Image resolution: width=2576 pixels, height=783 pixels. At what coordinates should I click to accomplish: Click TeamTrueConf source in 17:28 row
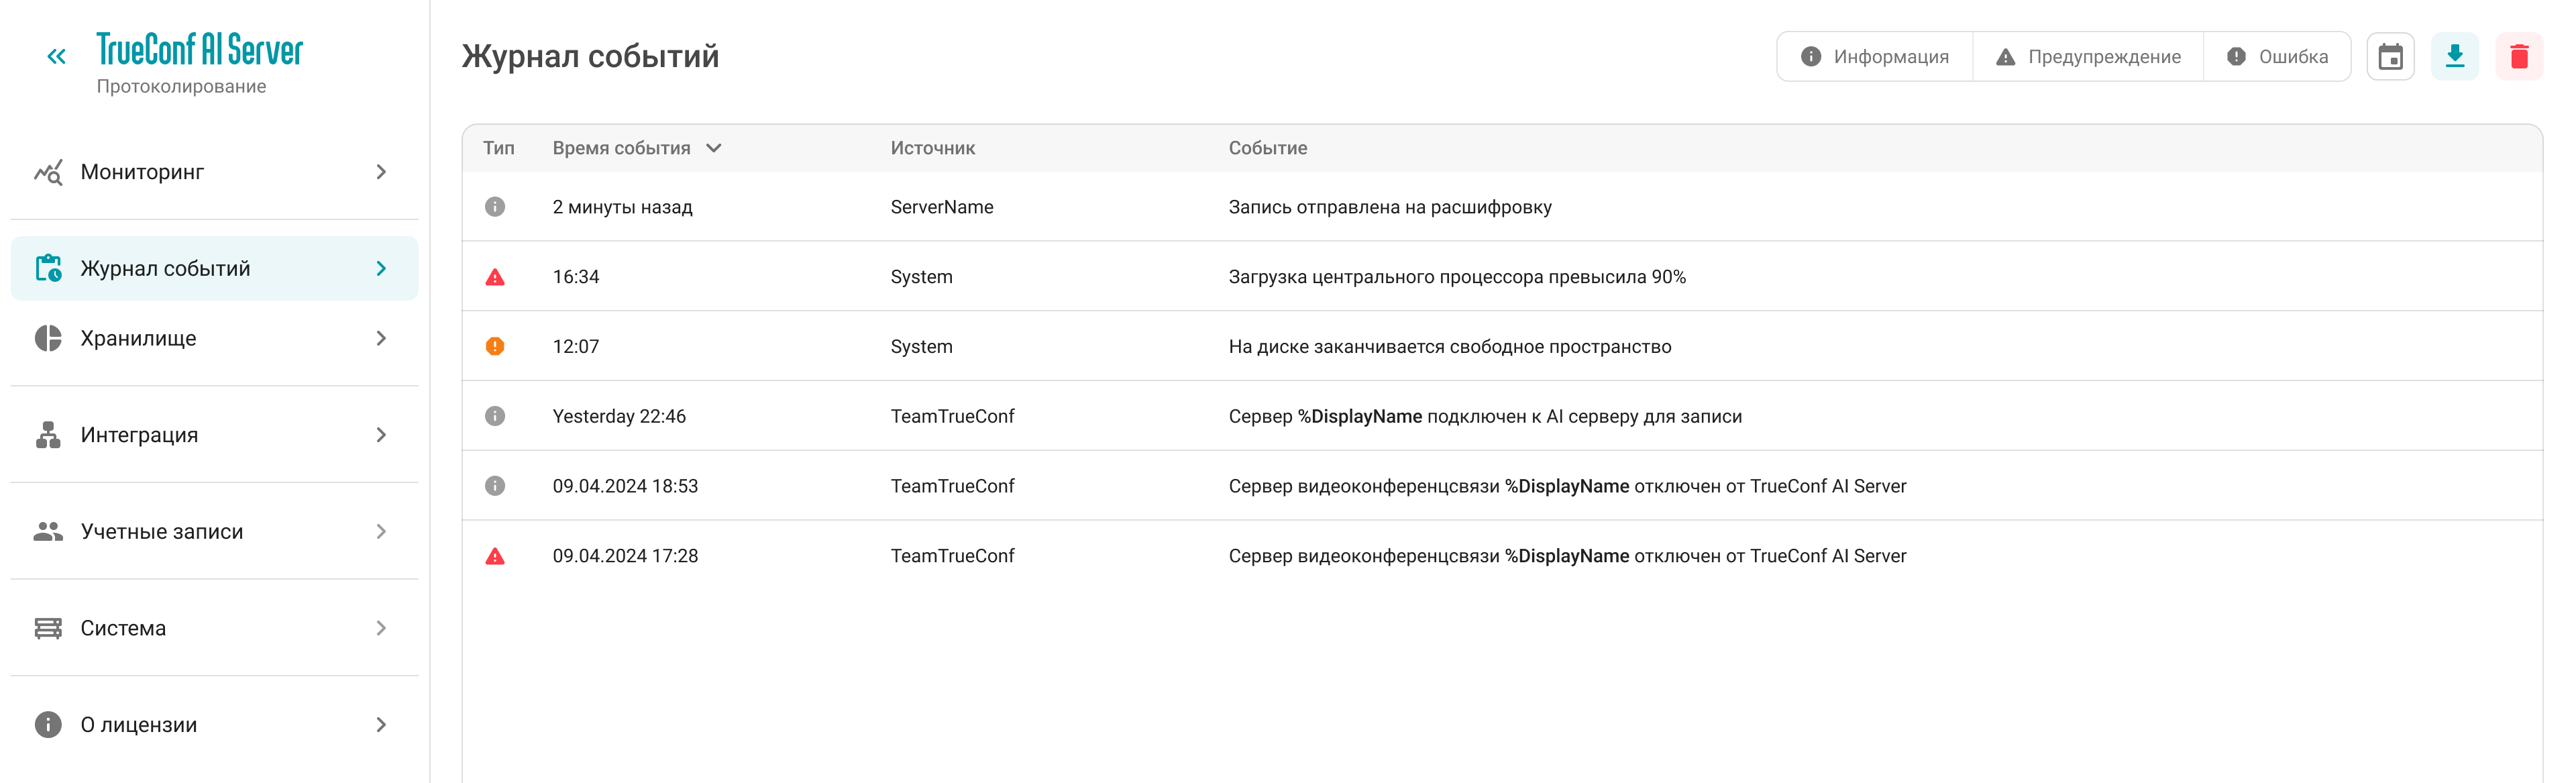point(952,556)
